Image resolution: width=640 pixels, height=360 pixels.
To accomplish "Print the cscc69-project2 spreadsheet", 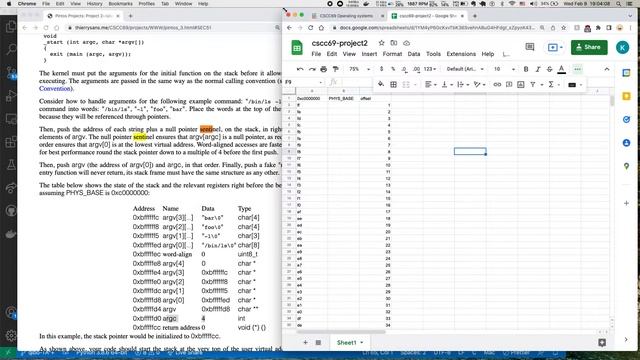I will pos(324,69).
